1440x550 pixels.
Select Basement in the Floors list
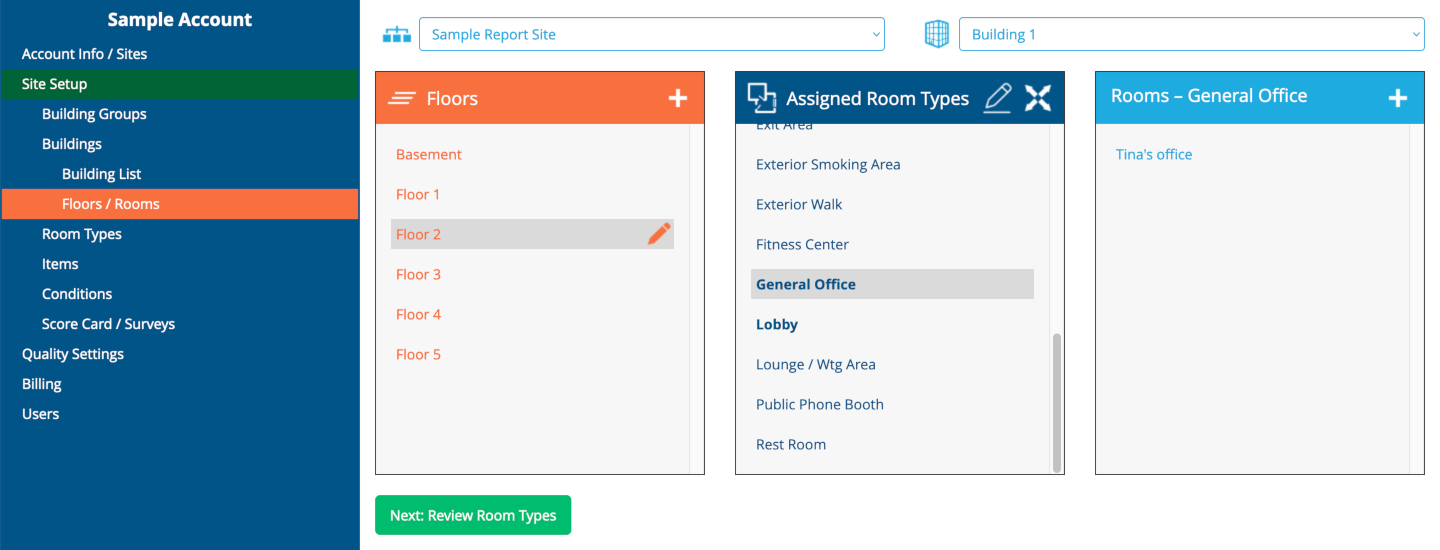coord(429,155)
